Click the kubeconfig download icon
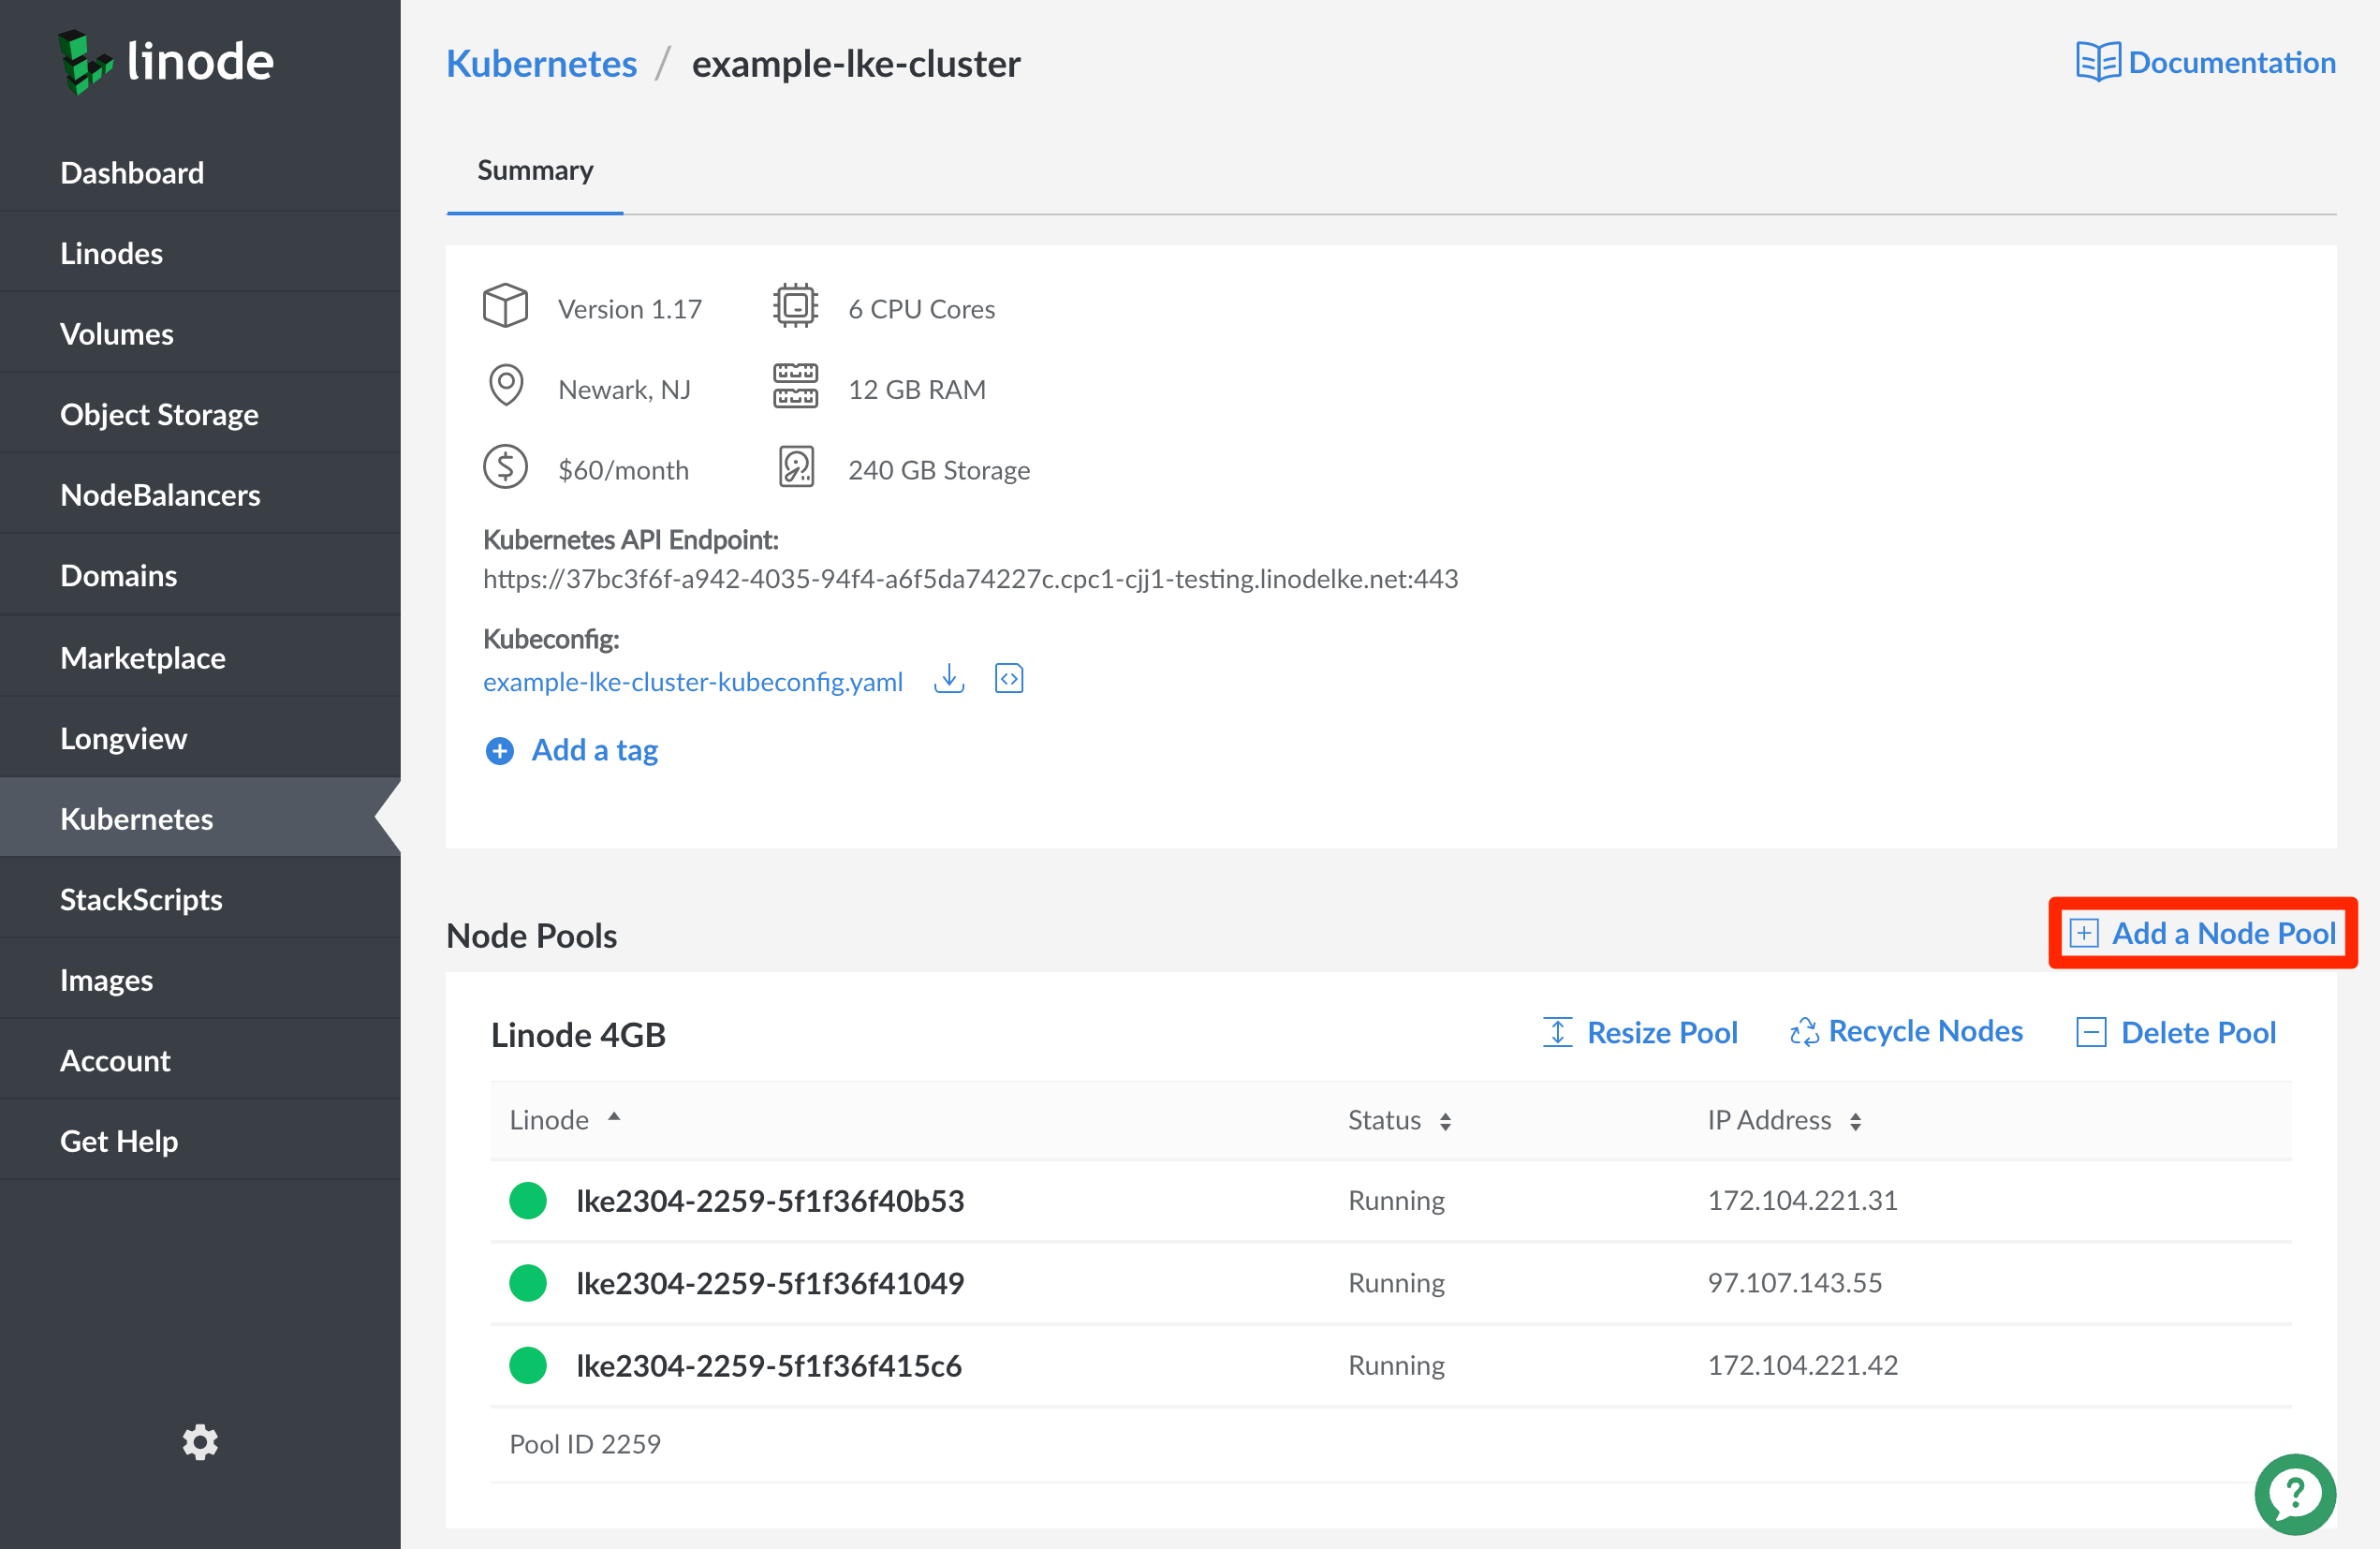 [948, 680]
